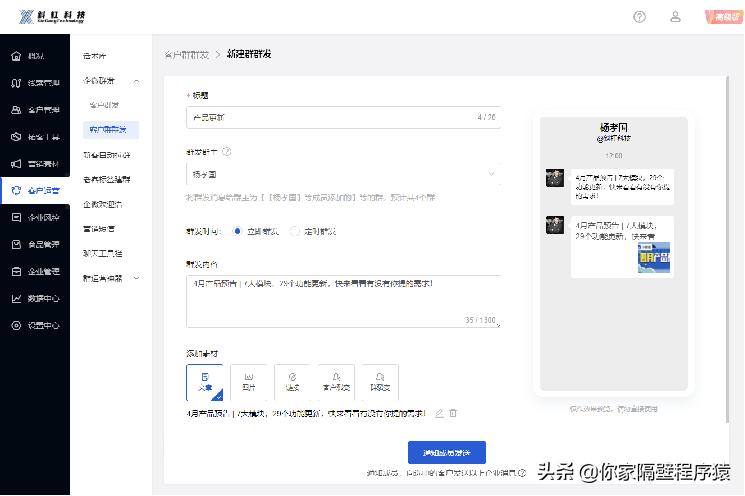745x496 pixels.
Task: Click the trash icon beside attached article
Action: (x=453, y=413)
